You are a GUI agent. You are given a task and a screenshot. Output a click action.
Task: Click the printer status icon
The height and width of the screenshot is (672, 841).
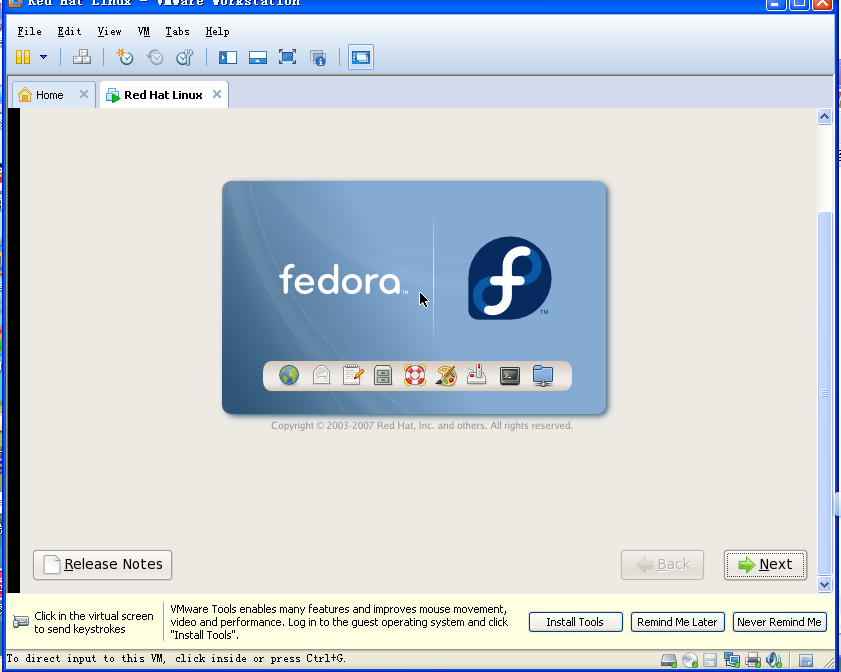click(752, 660)
